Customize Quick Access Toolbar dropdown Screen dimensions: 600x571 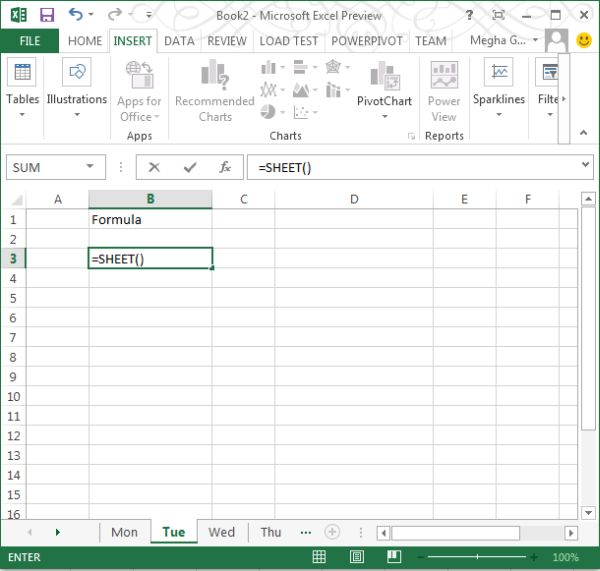click(x=148, y=15)
